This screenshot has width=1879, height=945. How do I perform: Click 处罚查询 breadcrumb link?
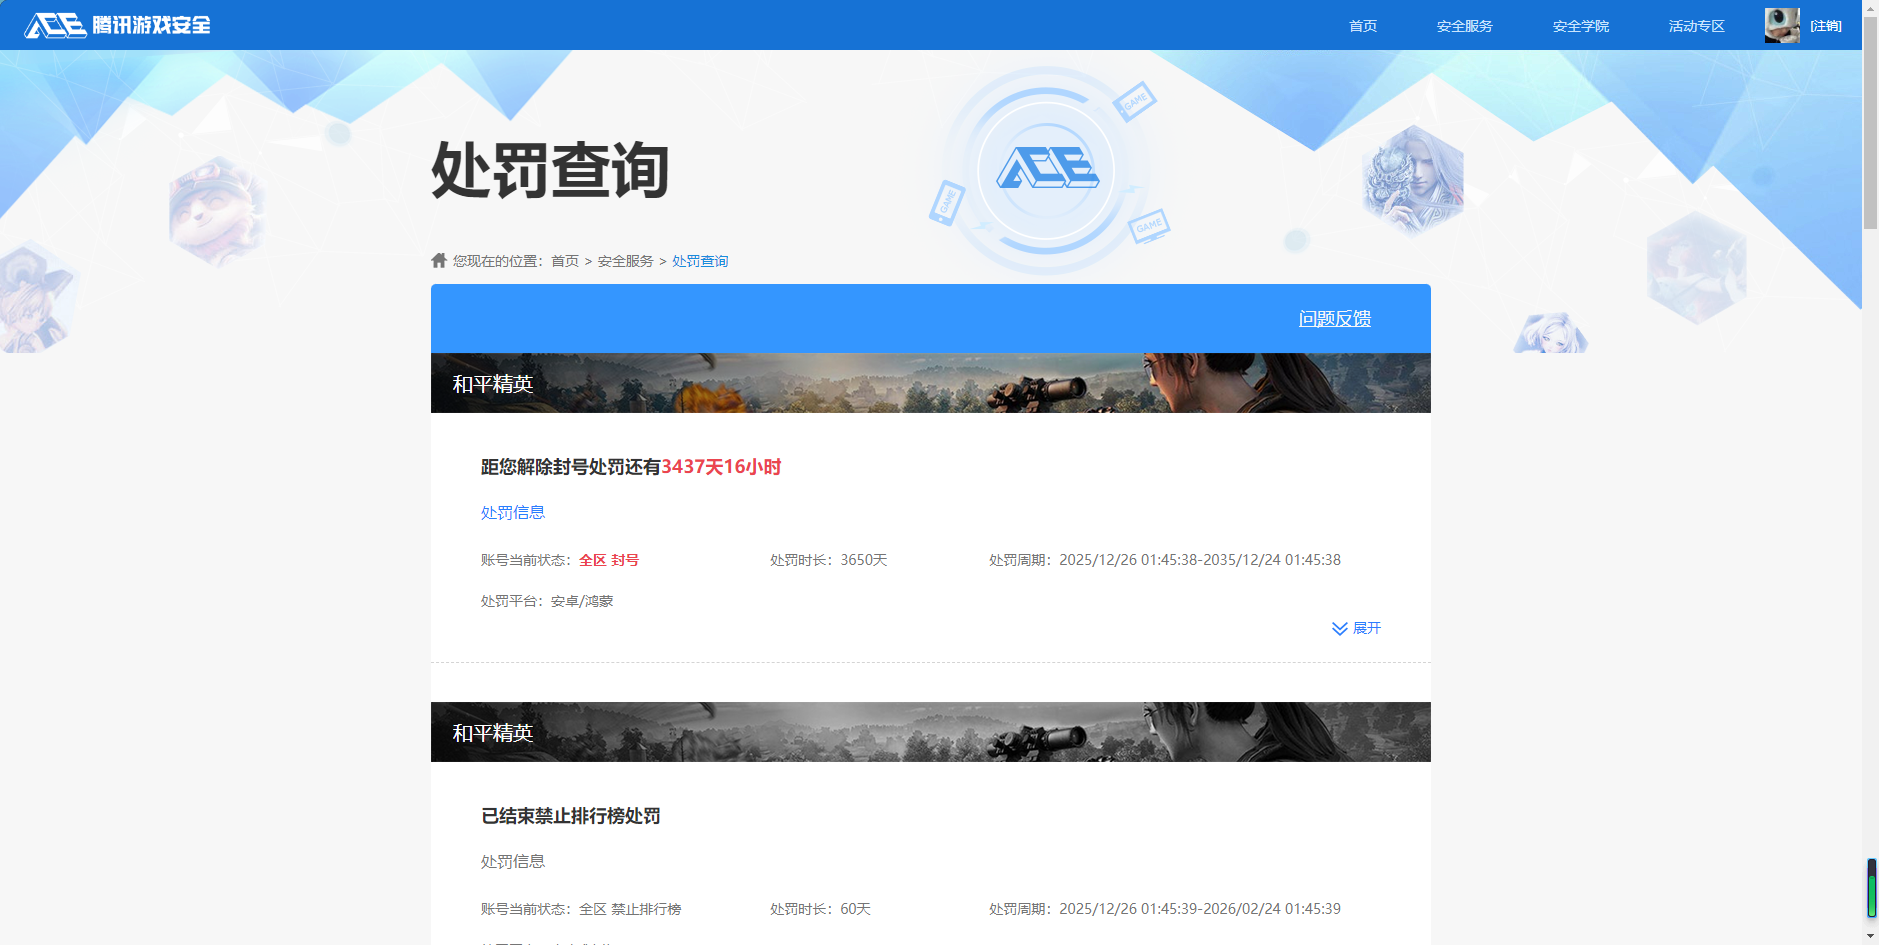(700, 261)
